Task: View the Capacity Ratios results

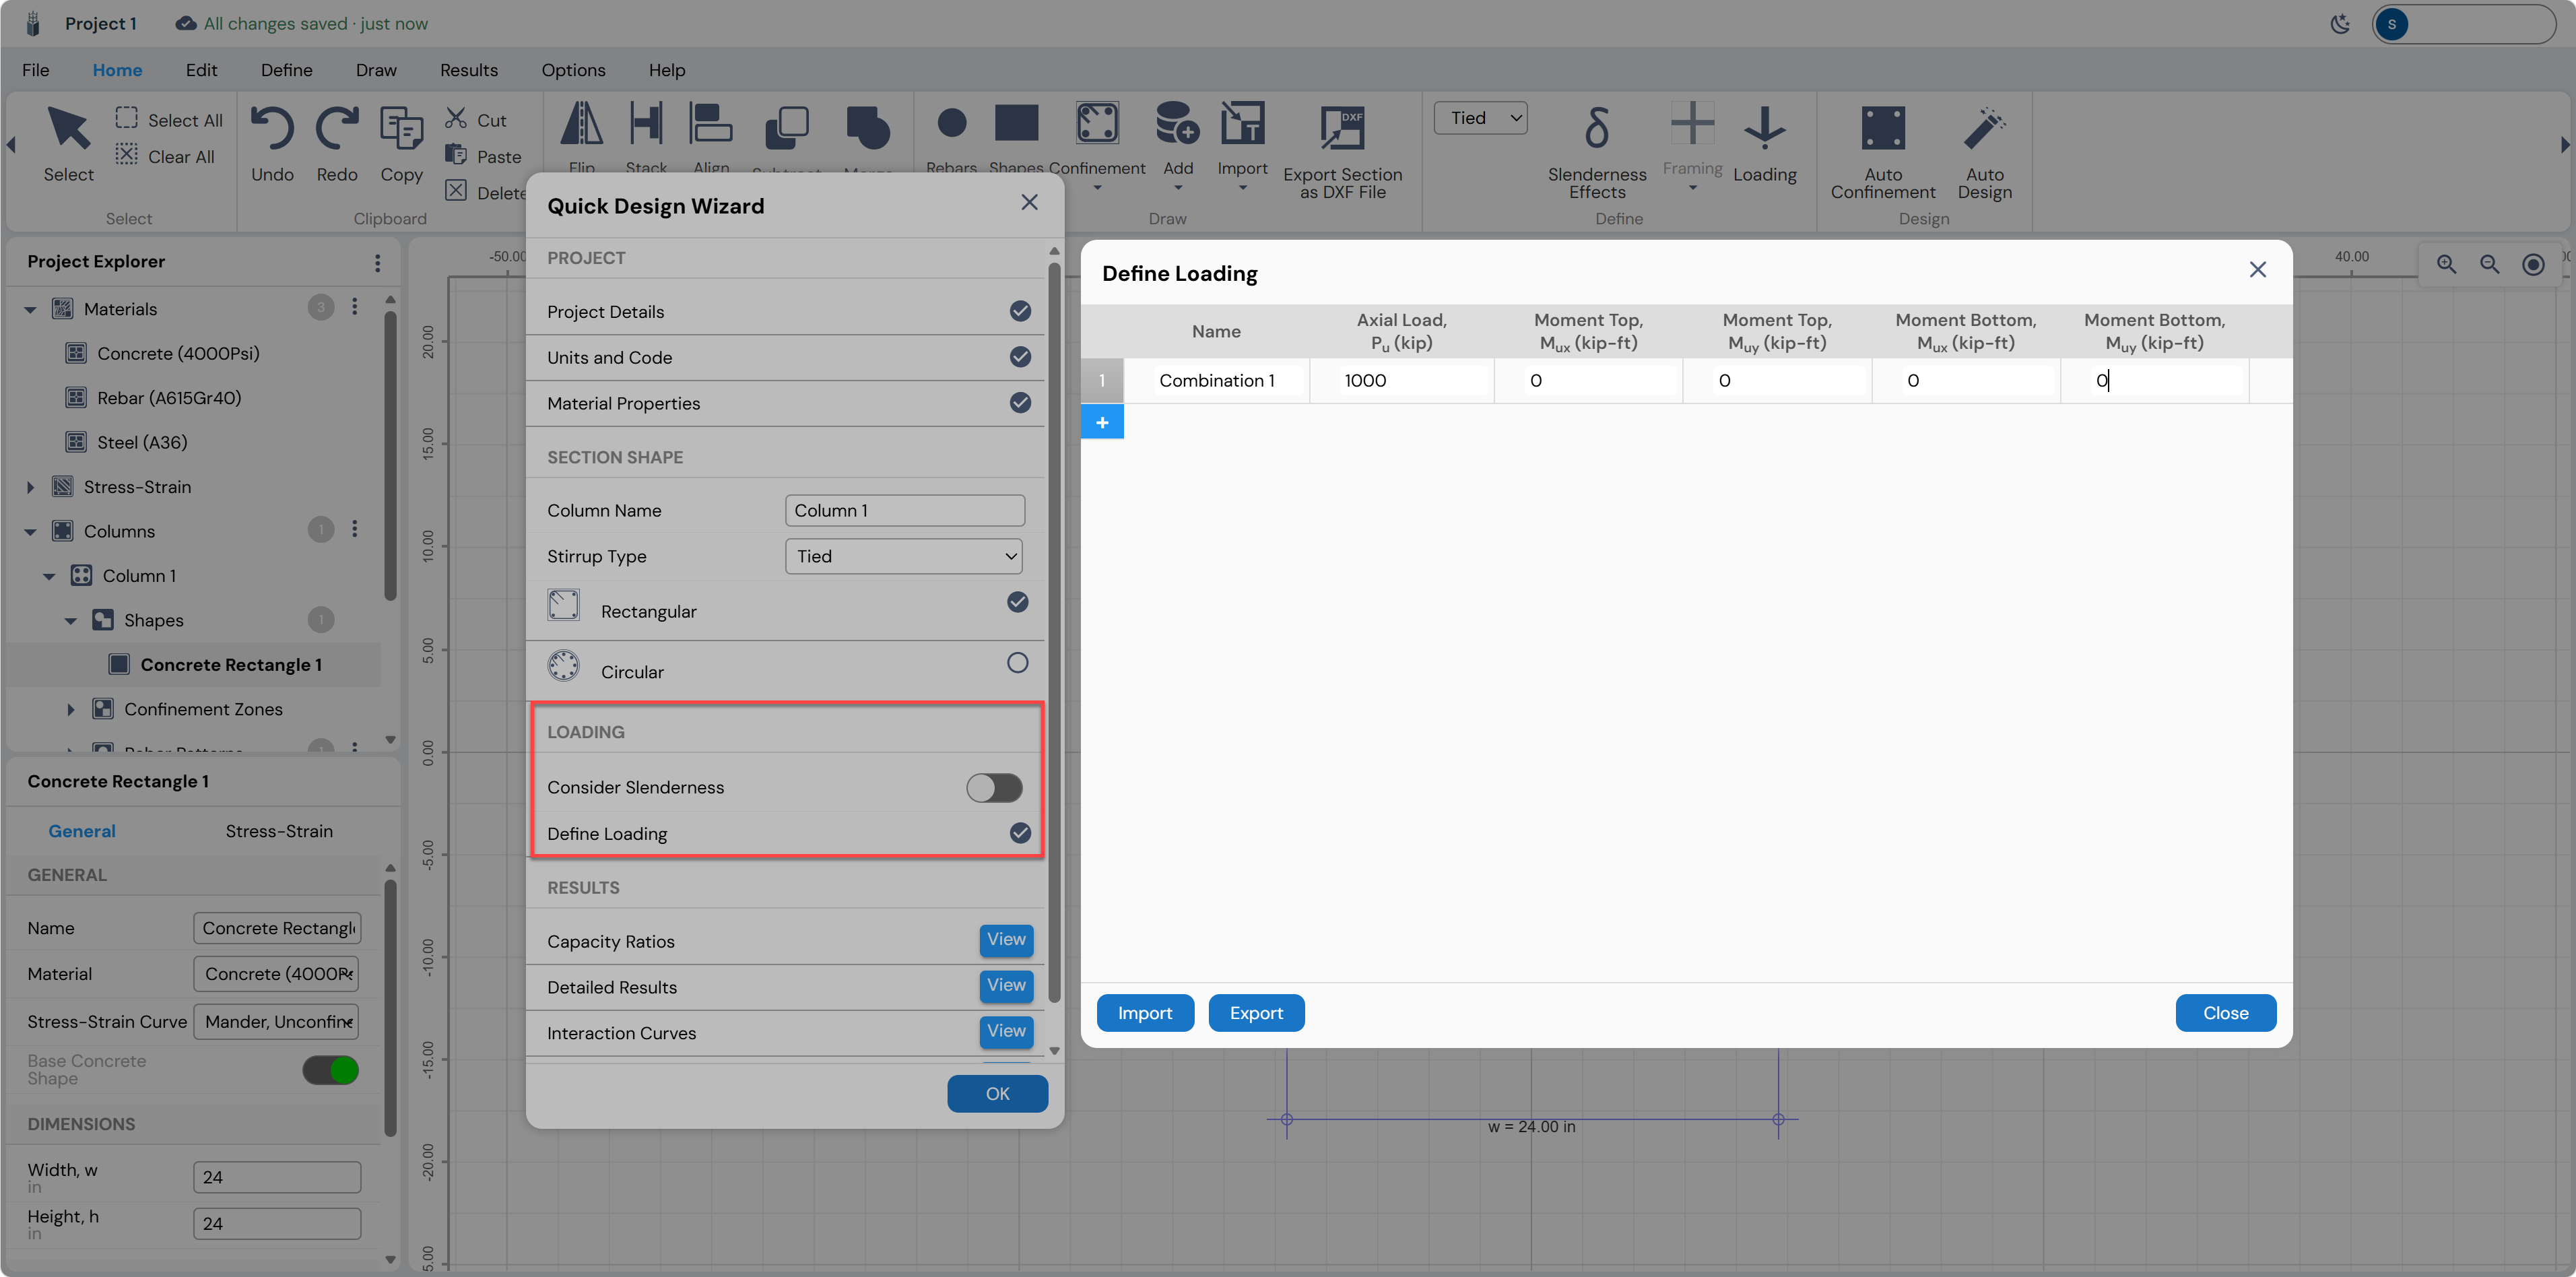Action: [x=1006, y=940]
